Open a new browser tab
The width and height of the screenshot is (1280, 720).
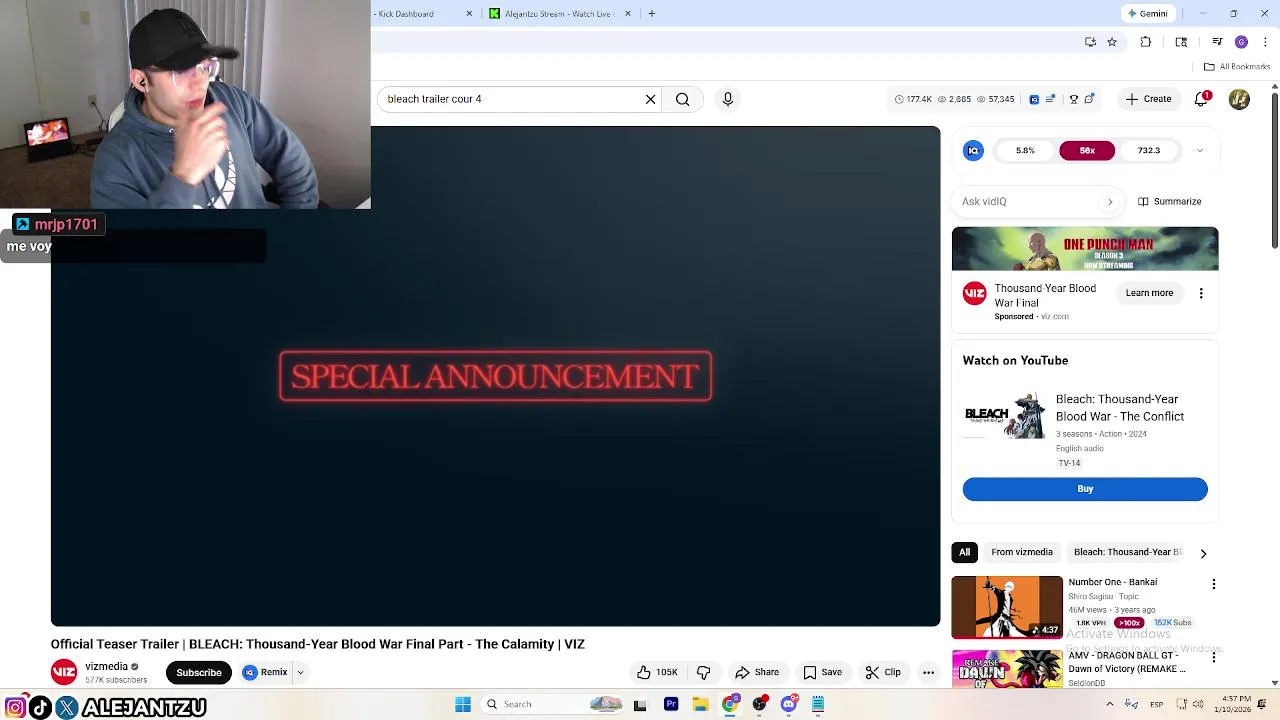(x=651, y=14)
